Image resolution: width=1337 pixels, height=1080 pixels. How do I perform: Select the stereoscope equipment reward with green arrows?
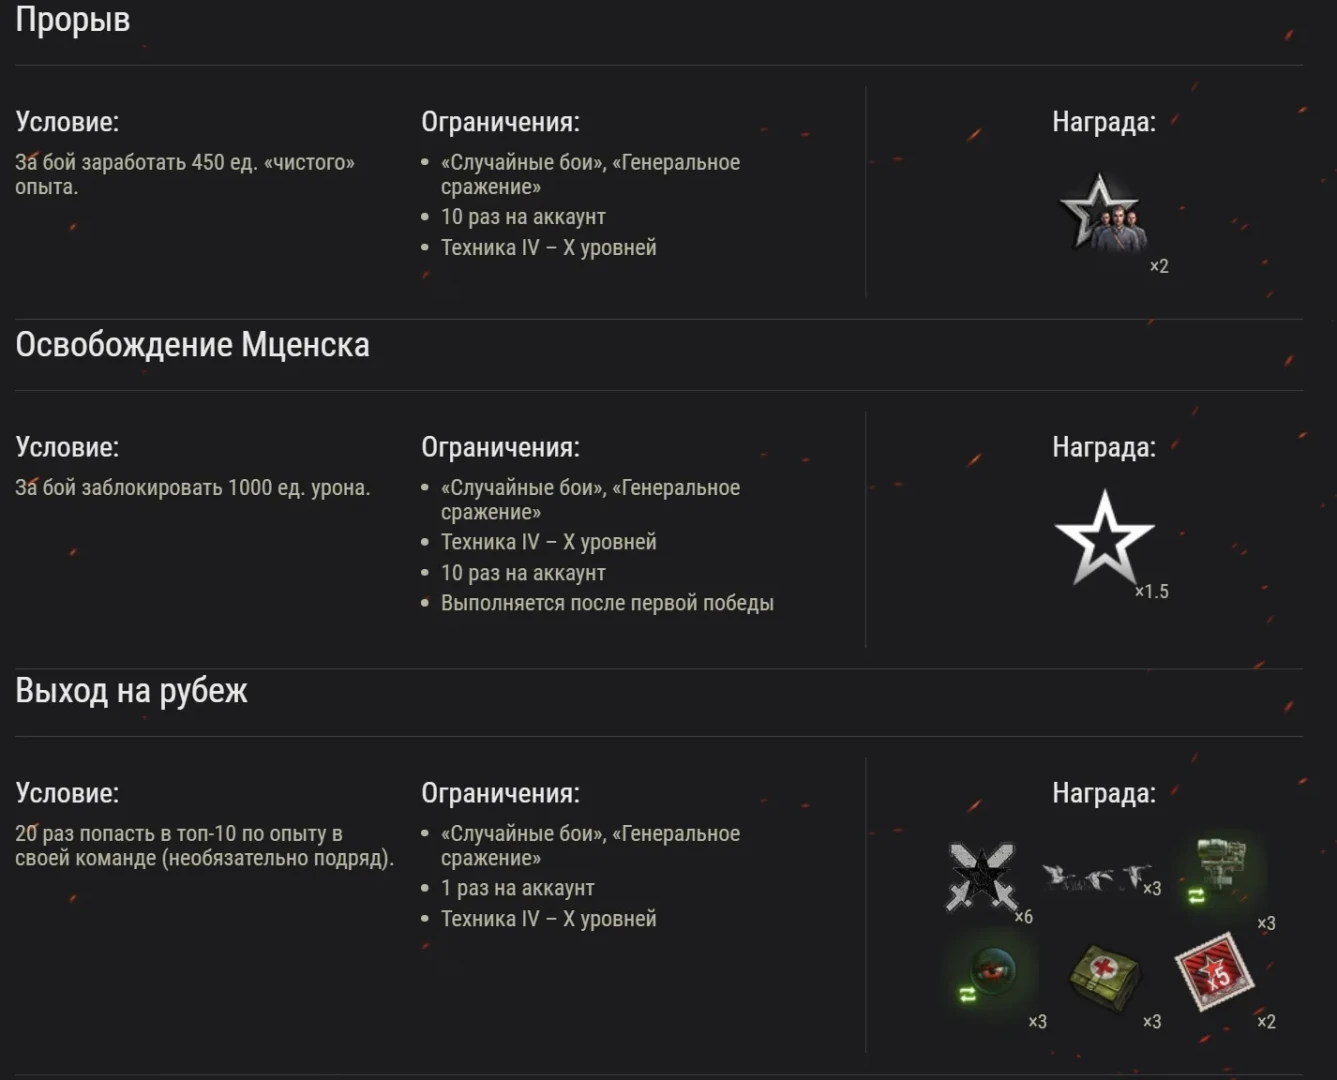(1222, 869)
